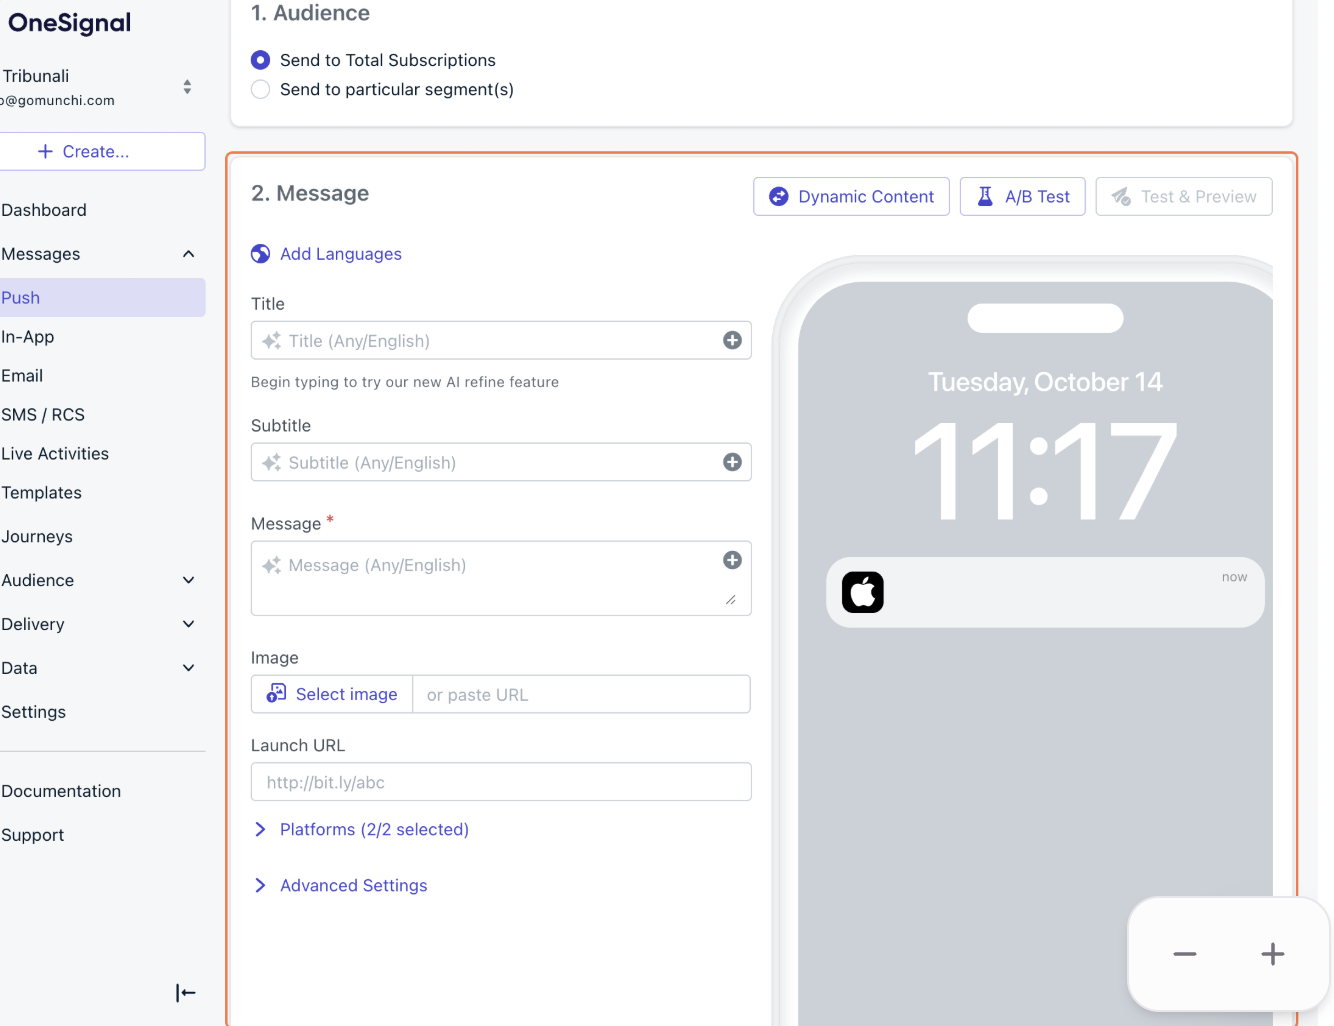The image size is (1334, 1026).
Task: Click the 'now' timestamp in preview
Action: [1235, 577]
